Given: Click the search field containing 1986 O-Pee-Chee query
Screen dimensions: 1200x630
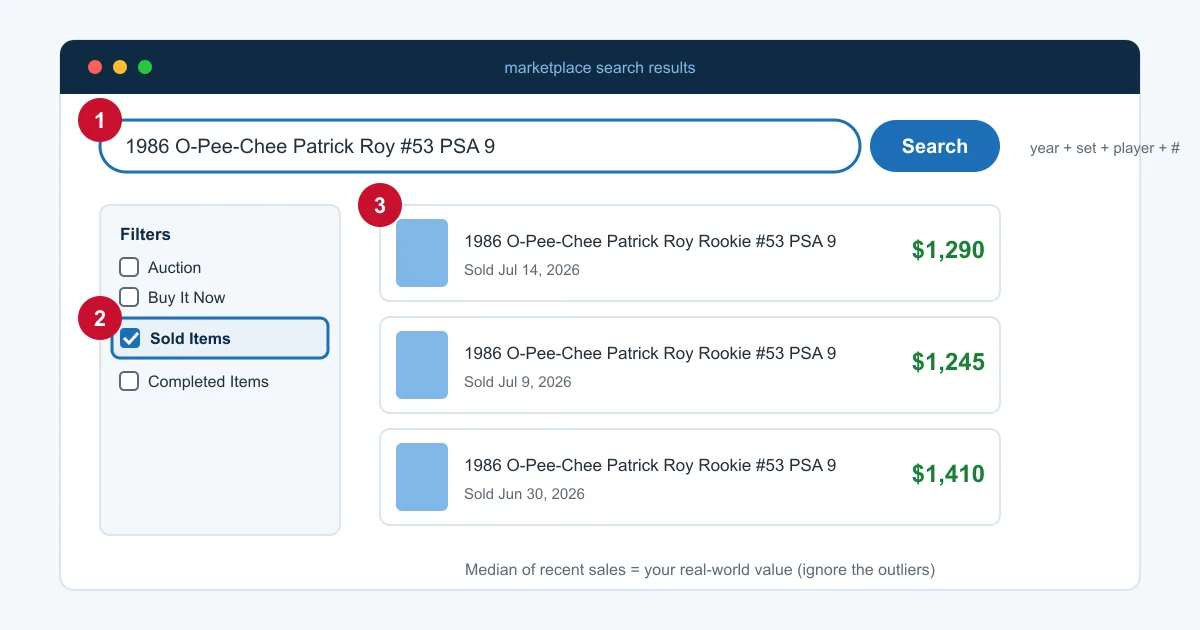Looking at the screenshot, I should tap(480, 146).
